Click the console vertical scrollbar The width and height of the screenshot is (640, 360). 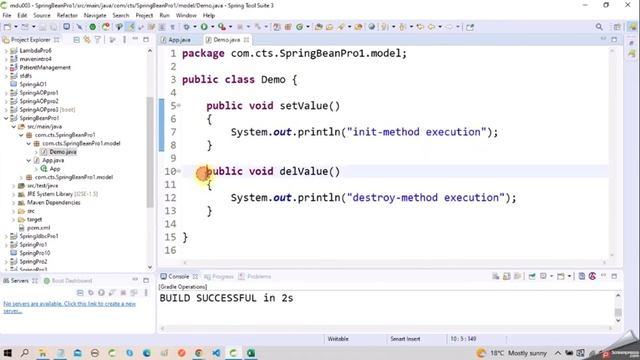pos(618,311)
